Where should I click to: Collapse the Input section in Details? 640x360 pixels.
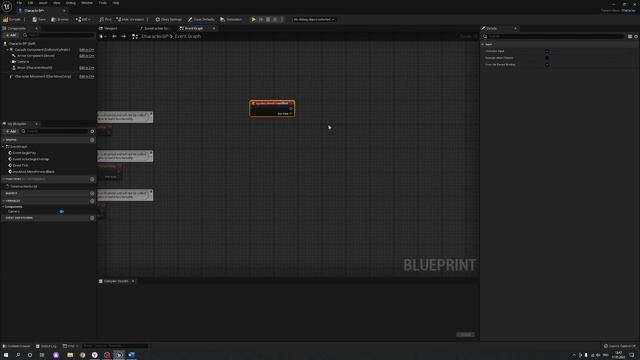[x=483, y=44]
